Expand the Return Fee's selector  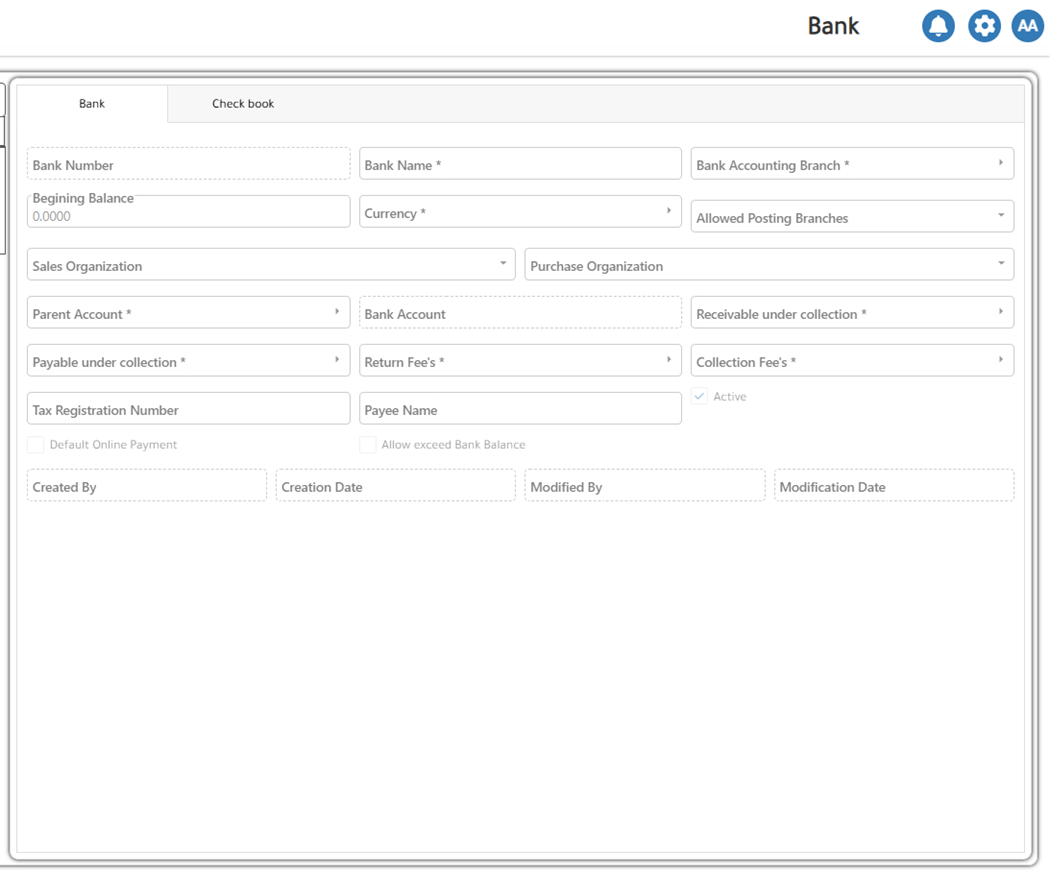[x=669, y=360]
